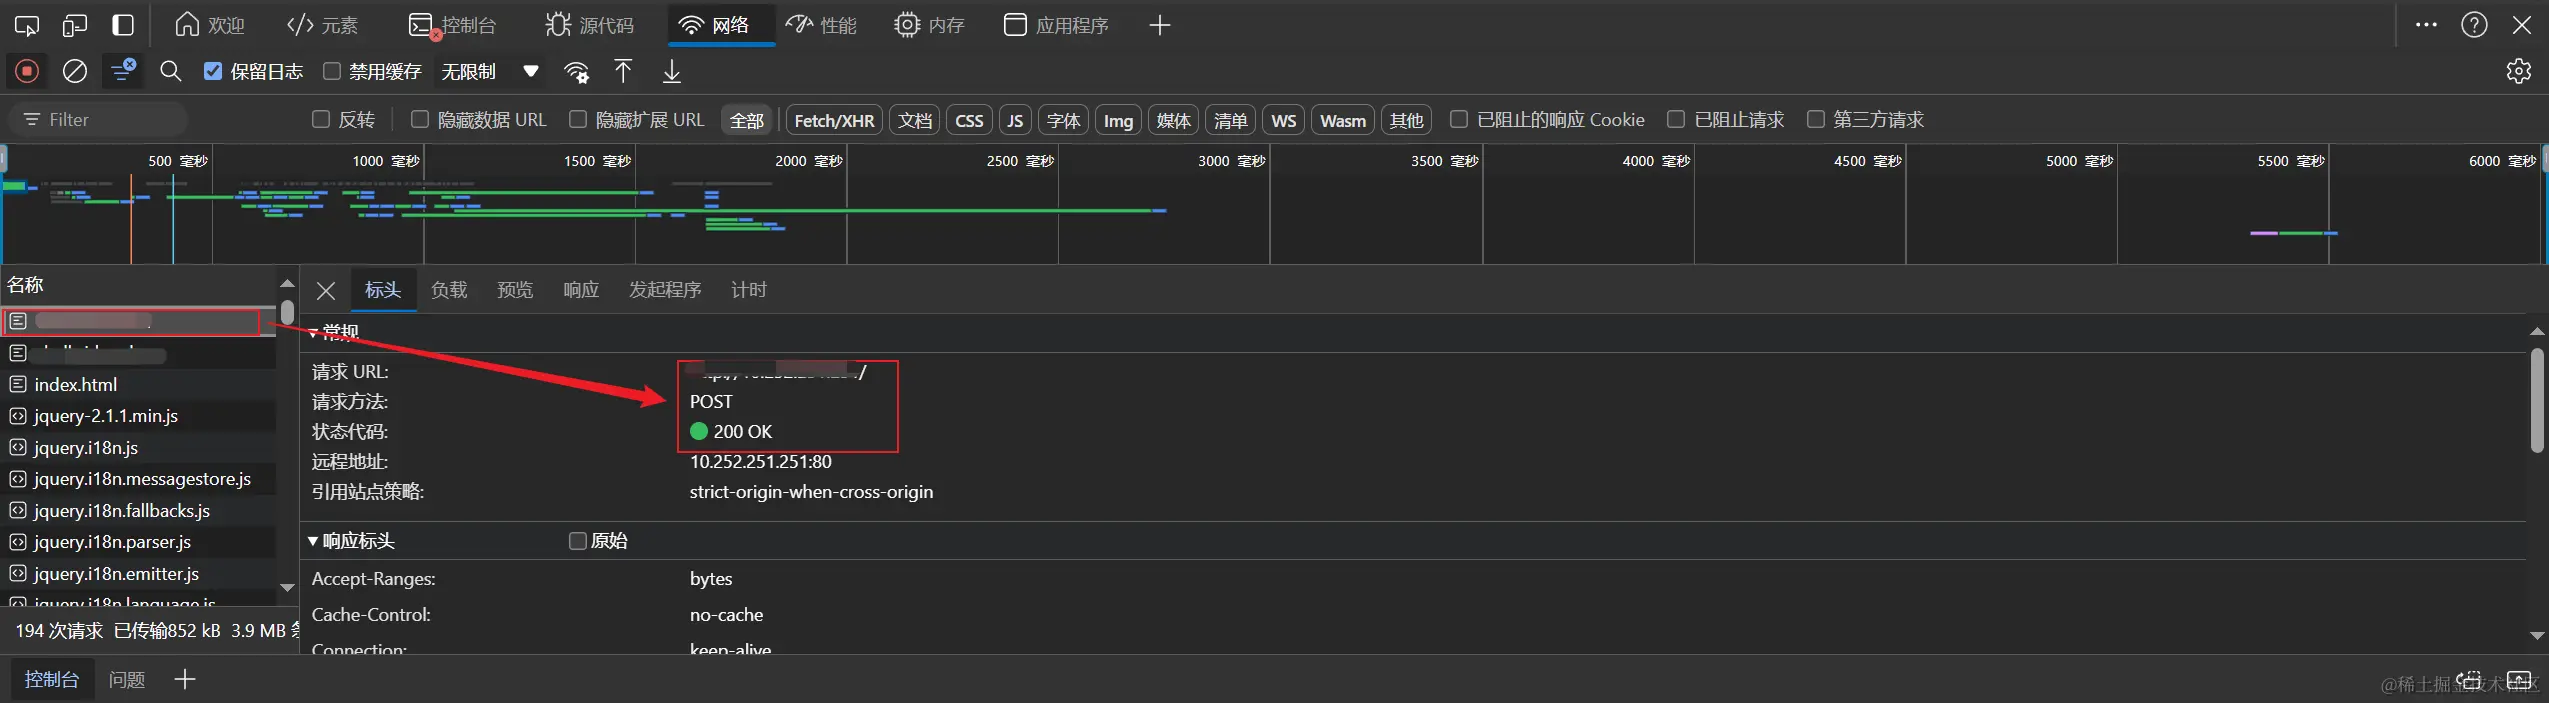Export HAR file download arrow
This screenshot has width=2549, height=703.
tap(672, 71)
